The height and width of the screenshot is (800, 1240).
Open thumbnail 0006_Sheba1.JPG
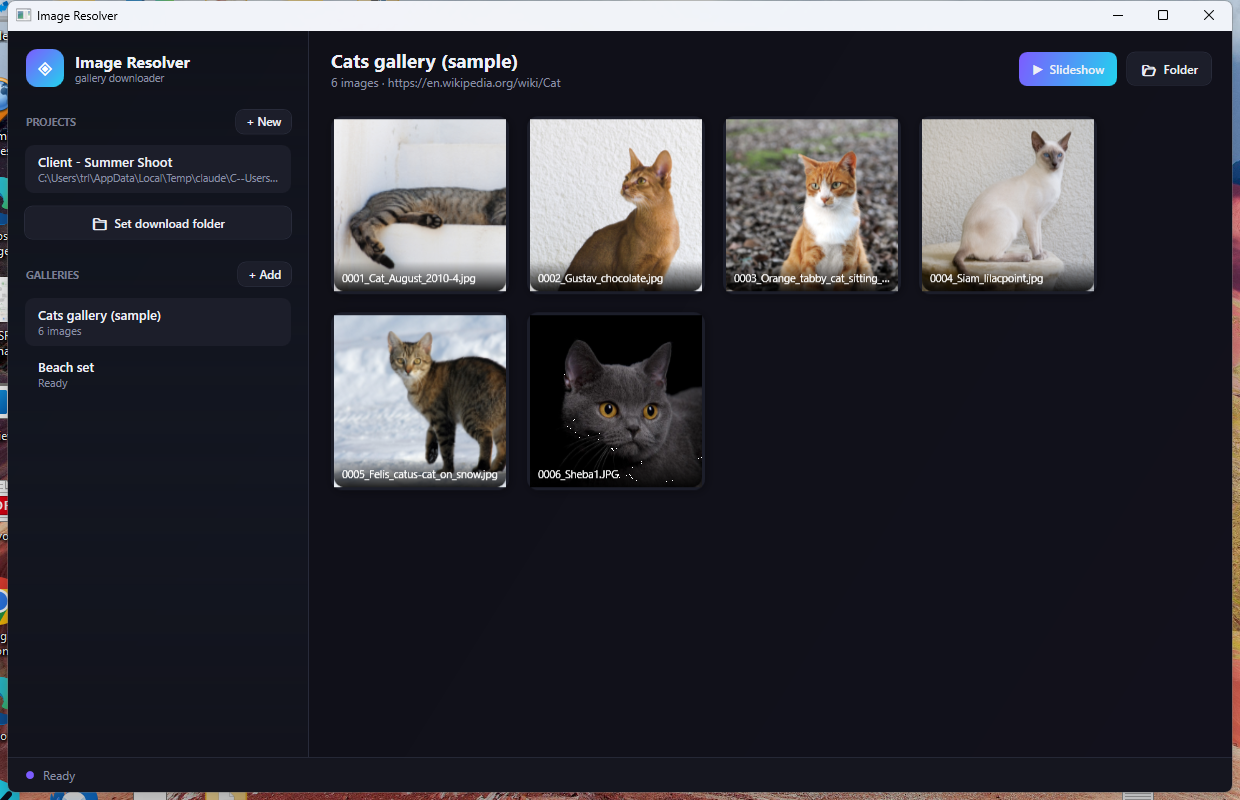click(616, 401)
